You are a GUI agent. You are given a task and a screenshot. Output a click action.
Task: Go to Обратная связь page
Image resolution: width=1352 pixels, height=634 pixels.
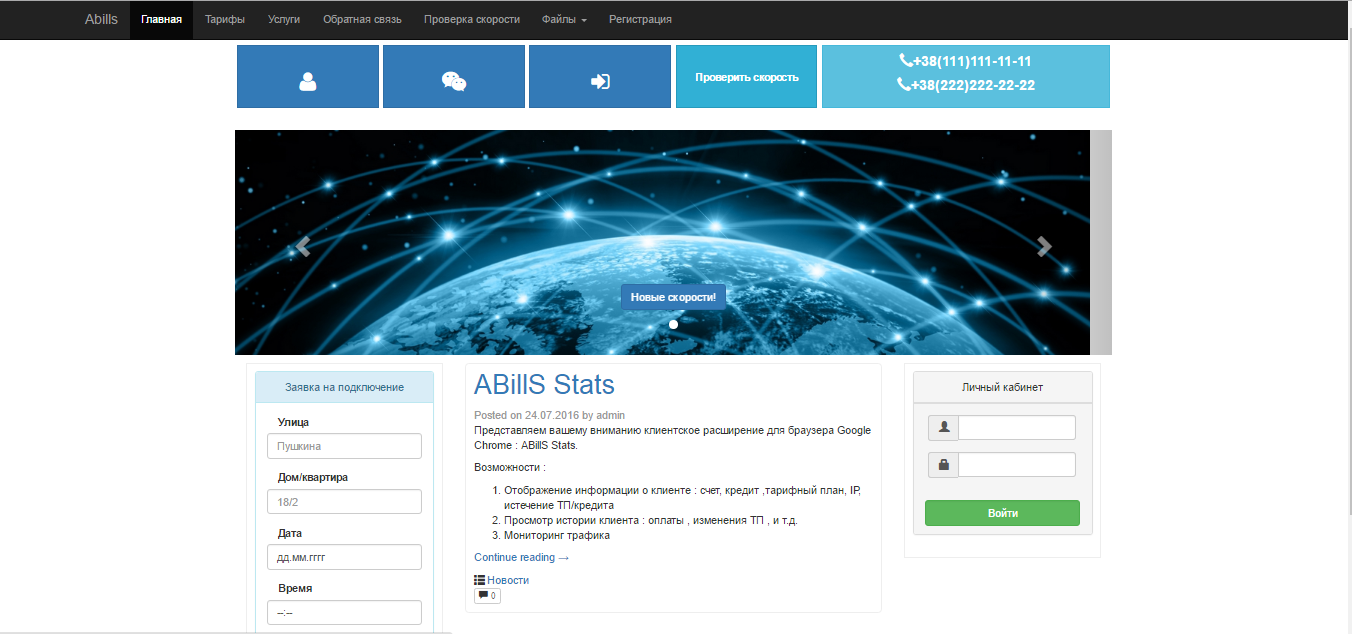click(x=362, y=19)
